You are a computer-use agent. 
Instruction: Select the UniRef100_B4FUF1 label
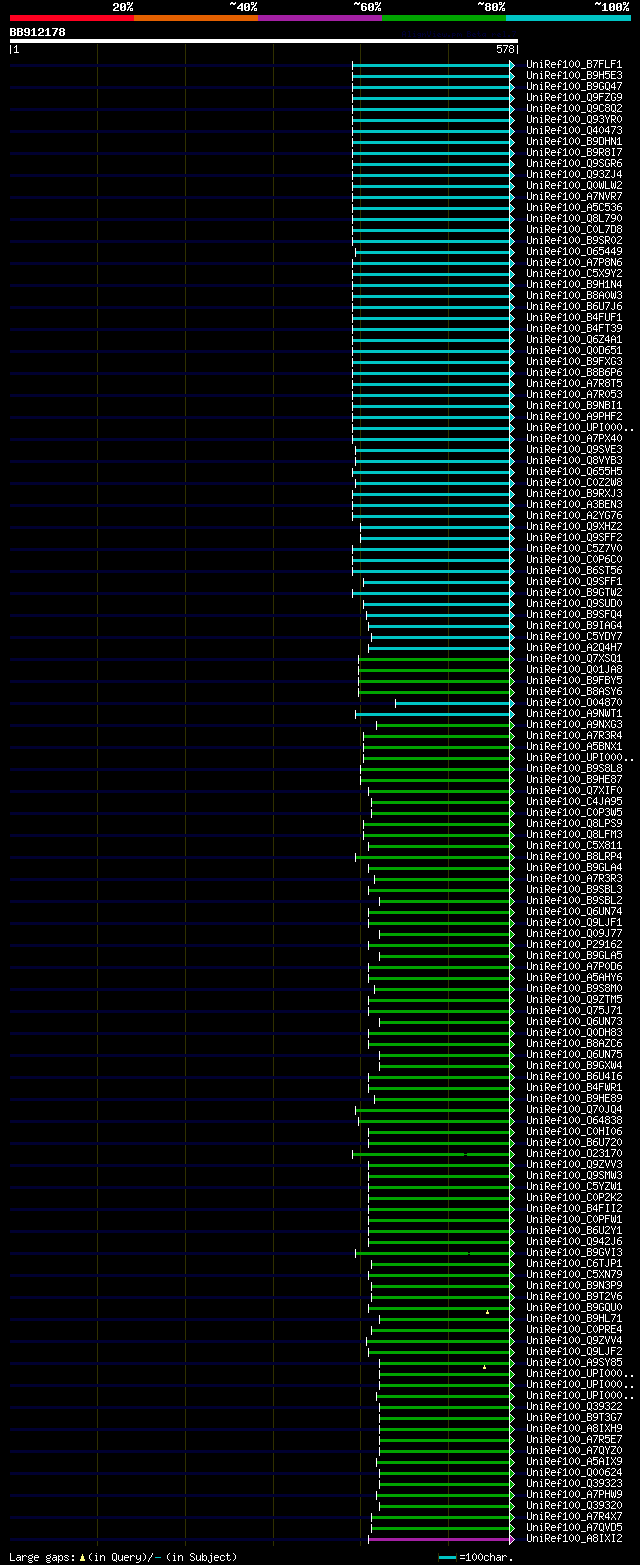click(x=574, y=317)
